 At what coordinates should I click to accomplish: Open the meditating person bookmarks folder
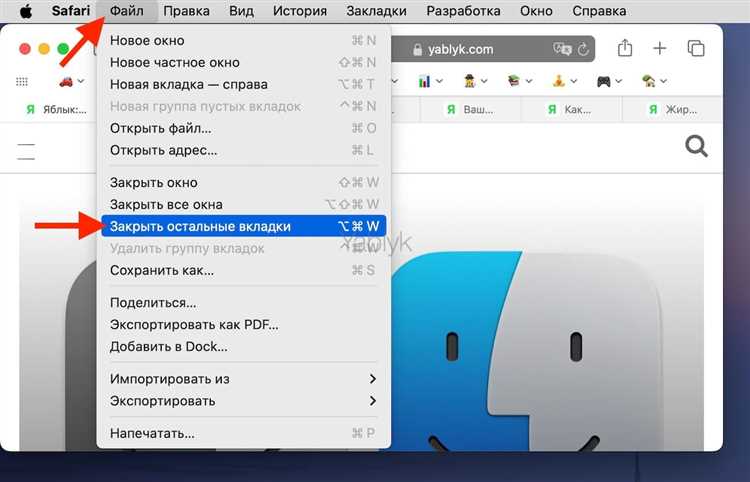[564, 81]
